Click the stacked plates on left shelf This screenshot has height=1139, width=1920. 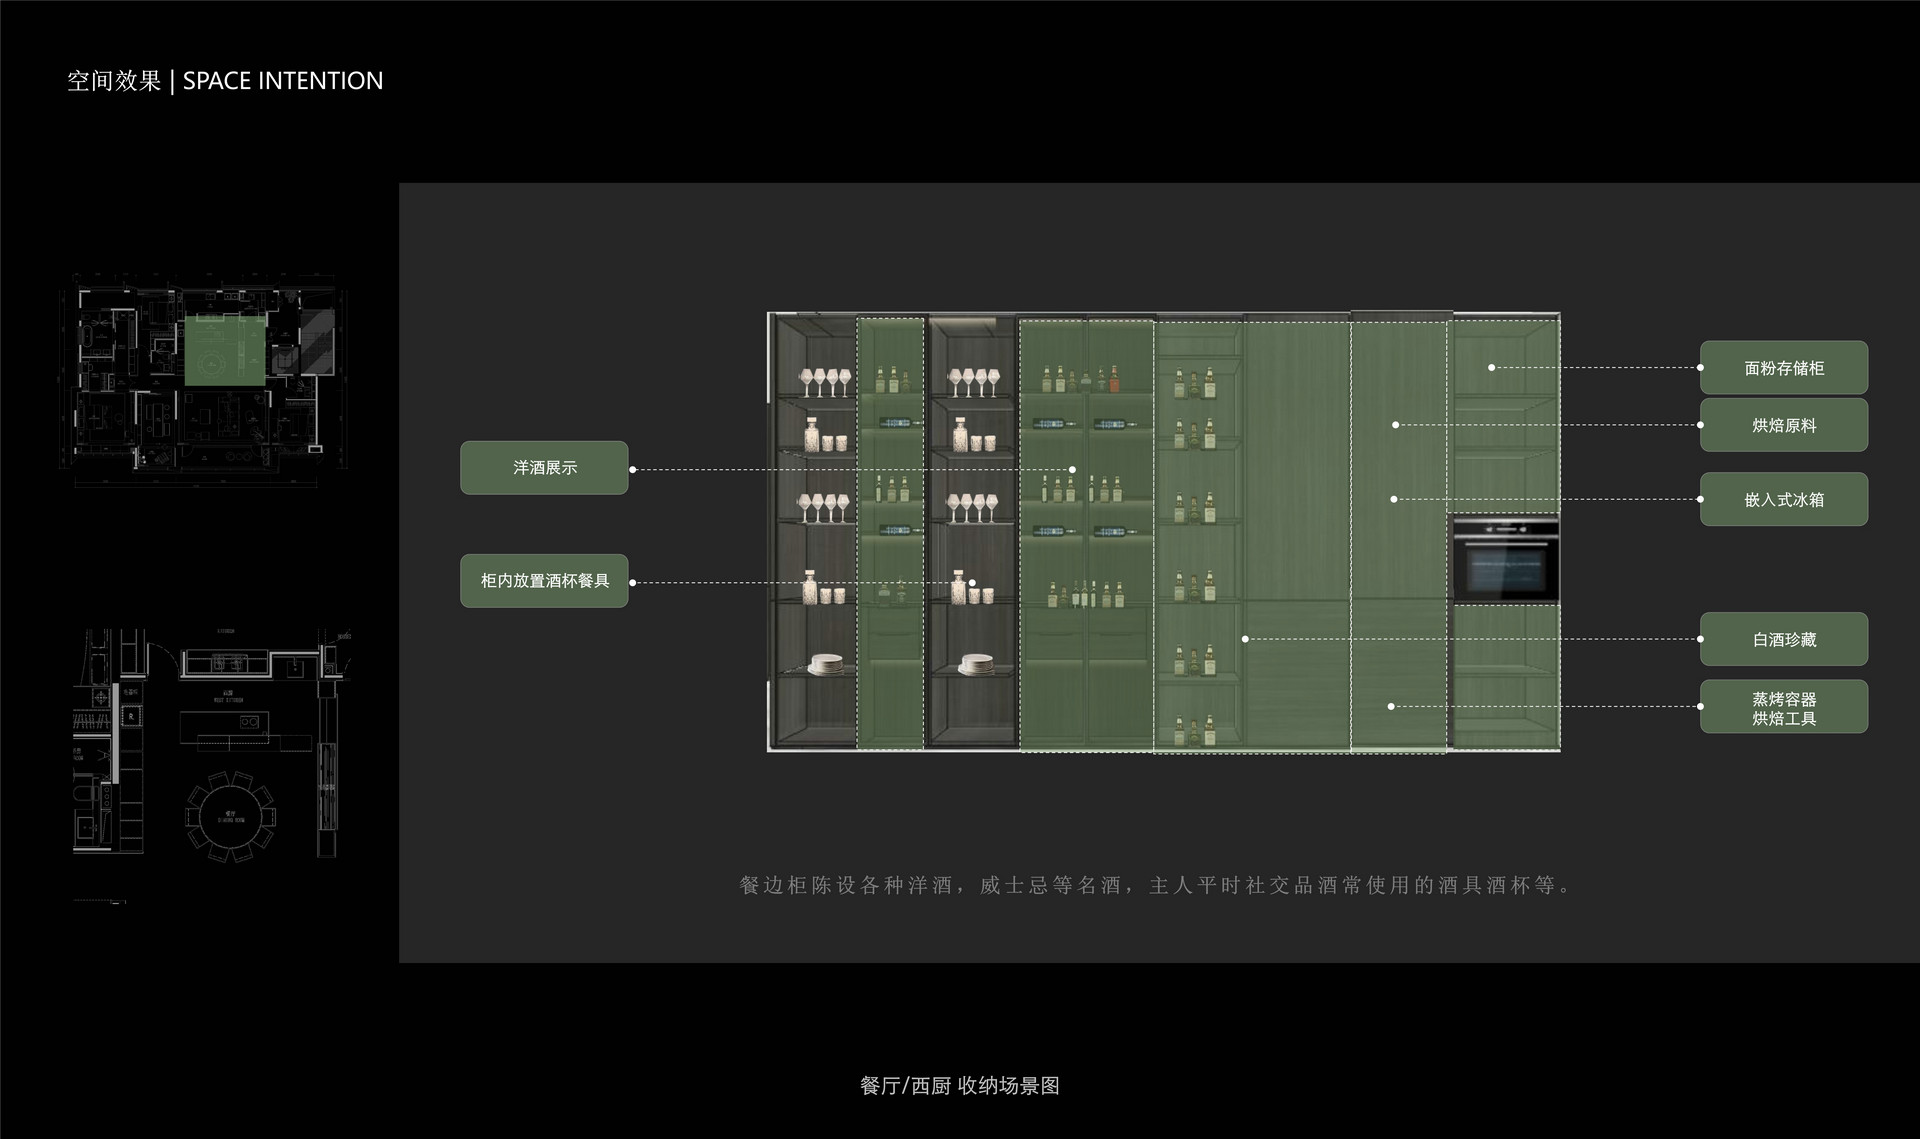click(826, 664)
